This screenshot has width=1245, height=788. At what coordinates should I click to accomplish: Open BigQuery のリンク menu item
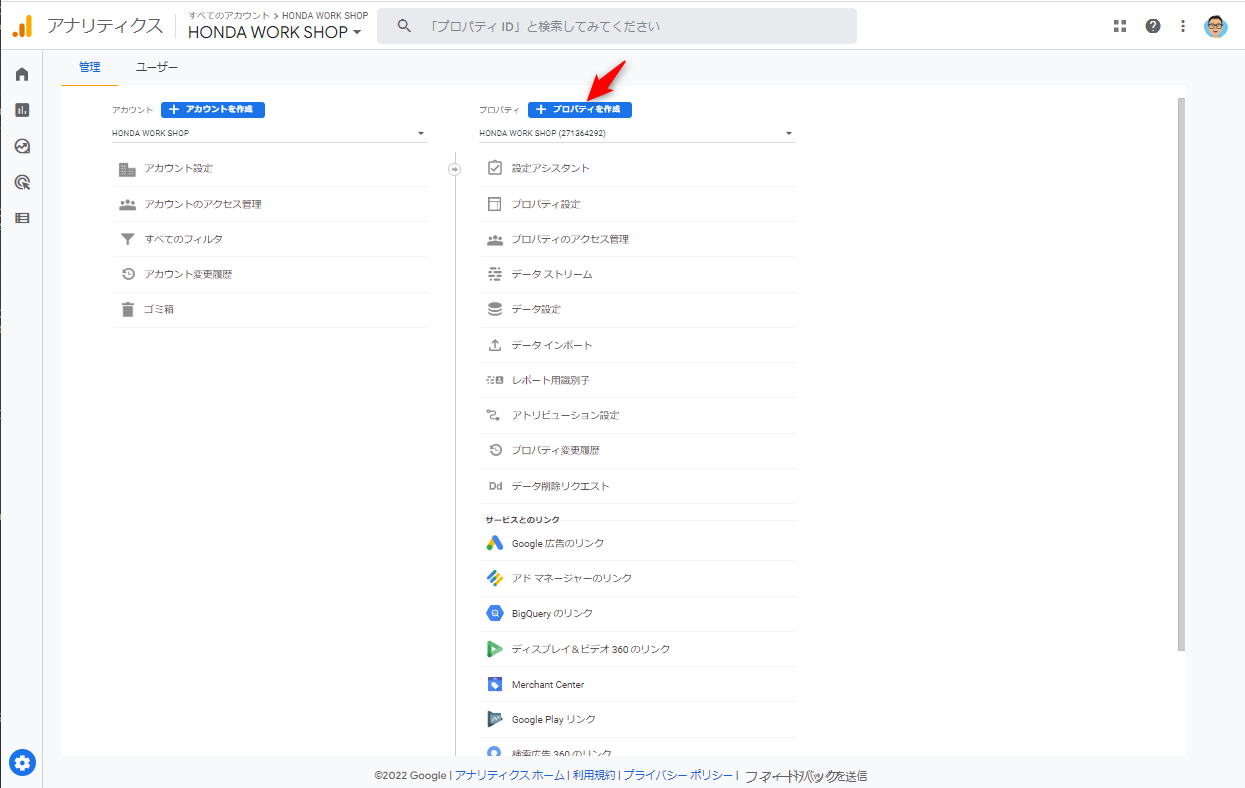637,613
